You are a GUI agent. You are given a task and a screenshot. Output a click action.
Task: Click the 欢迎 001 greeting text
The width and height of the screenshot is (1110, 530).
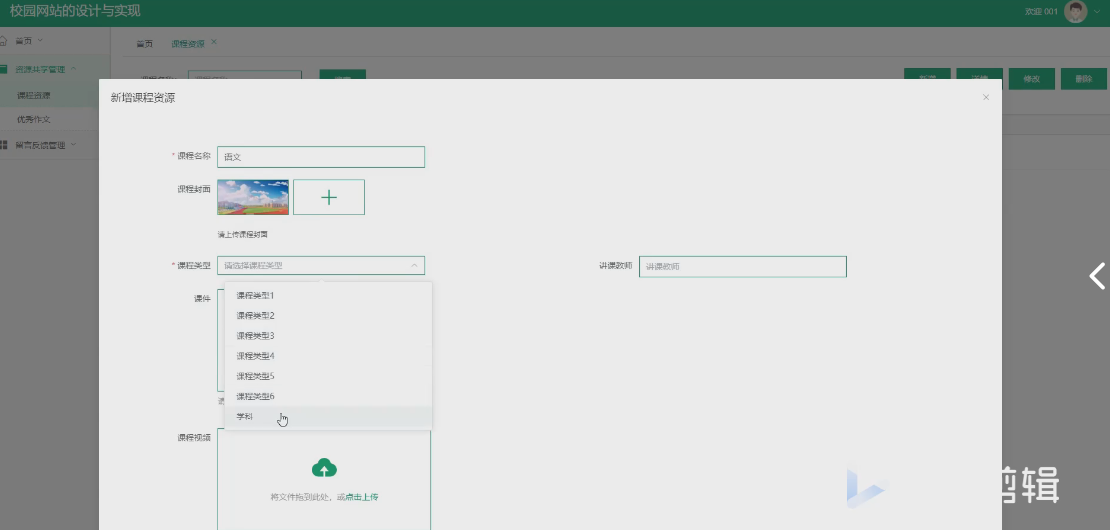pos(1041,11)
